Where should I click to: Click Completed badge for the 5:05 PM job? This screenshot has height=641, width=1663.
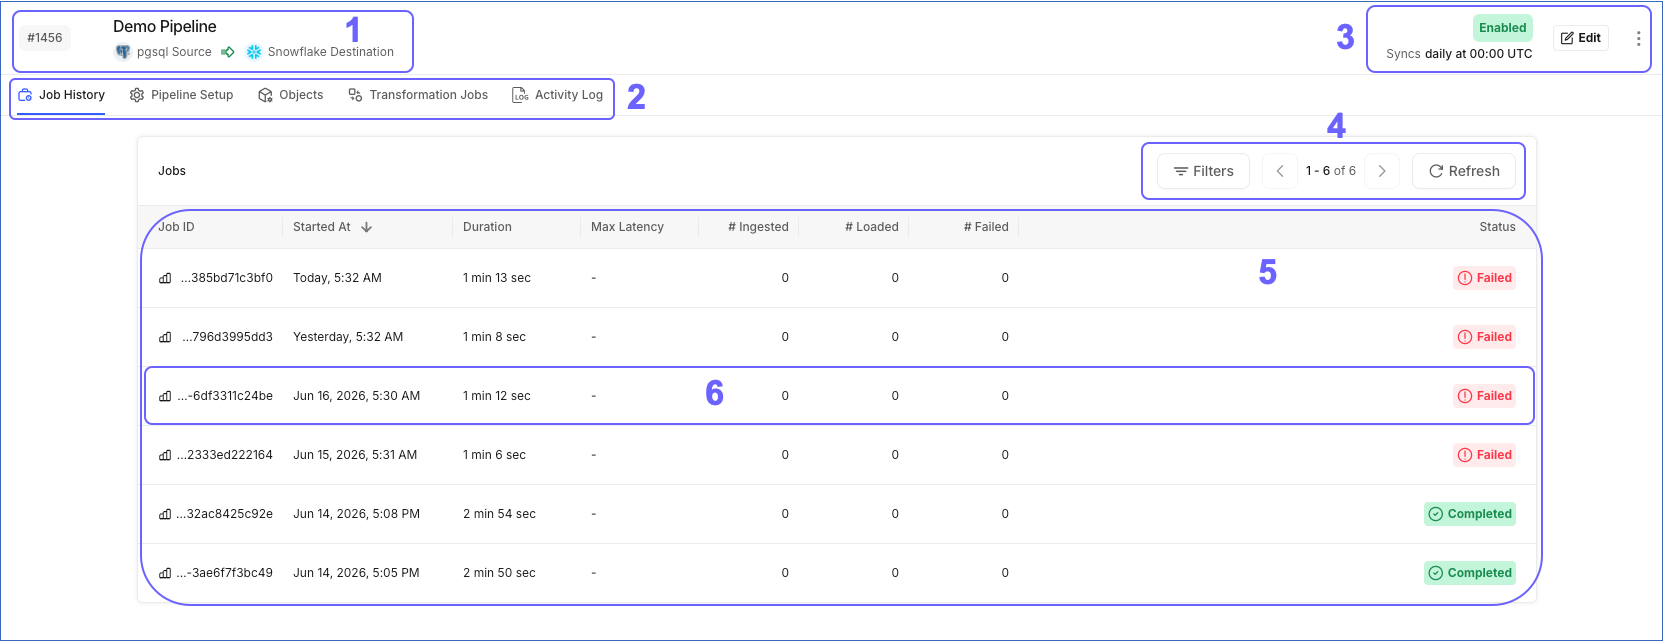[1470, 573]
